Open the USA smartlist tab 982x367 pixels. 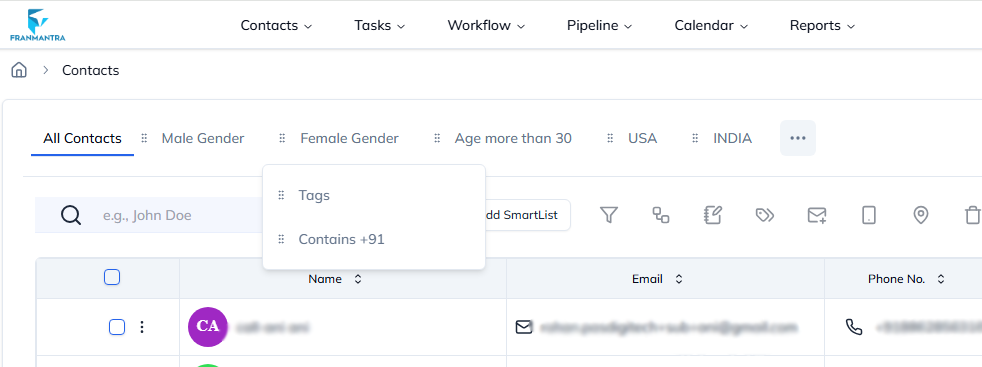[643, 138]
